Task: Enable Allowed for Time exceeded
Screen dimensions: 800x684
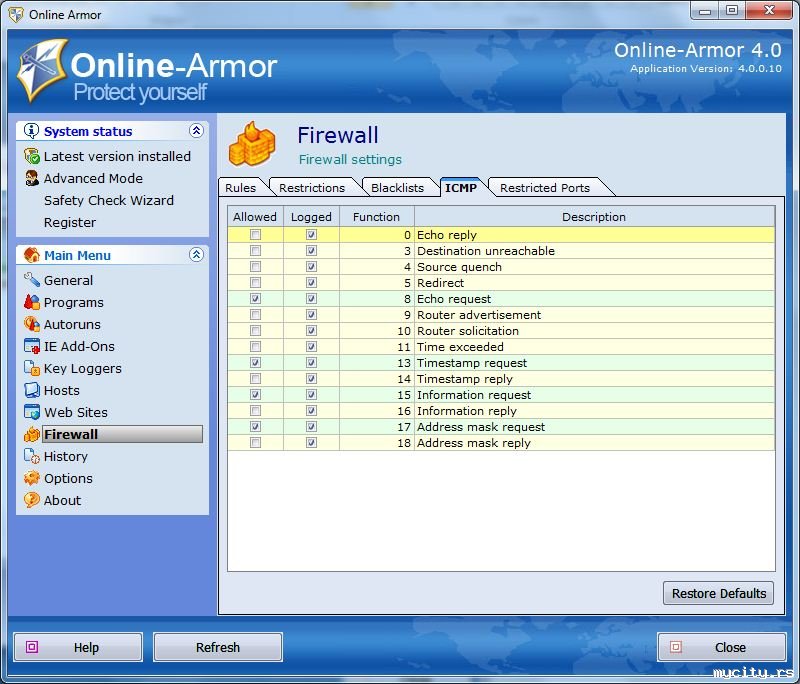Action: [x=255, y=347]
